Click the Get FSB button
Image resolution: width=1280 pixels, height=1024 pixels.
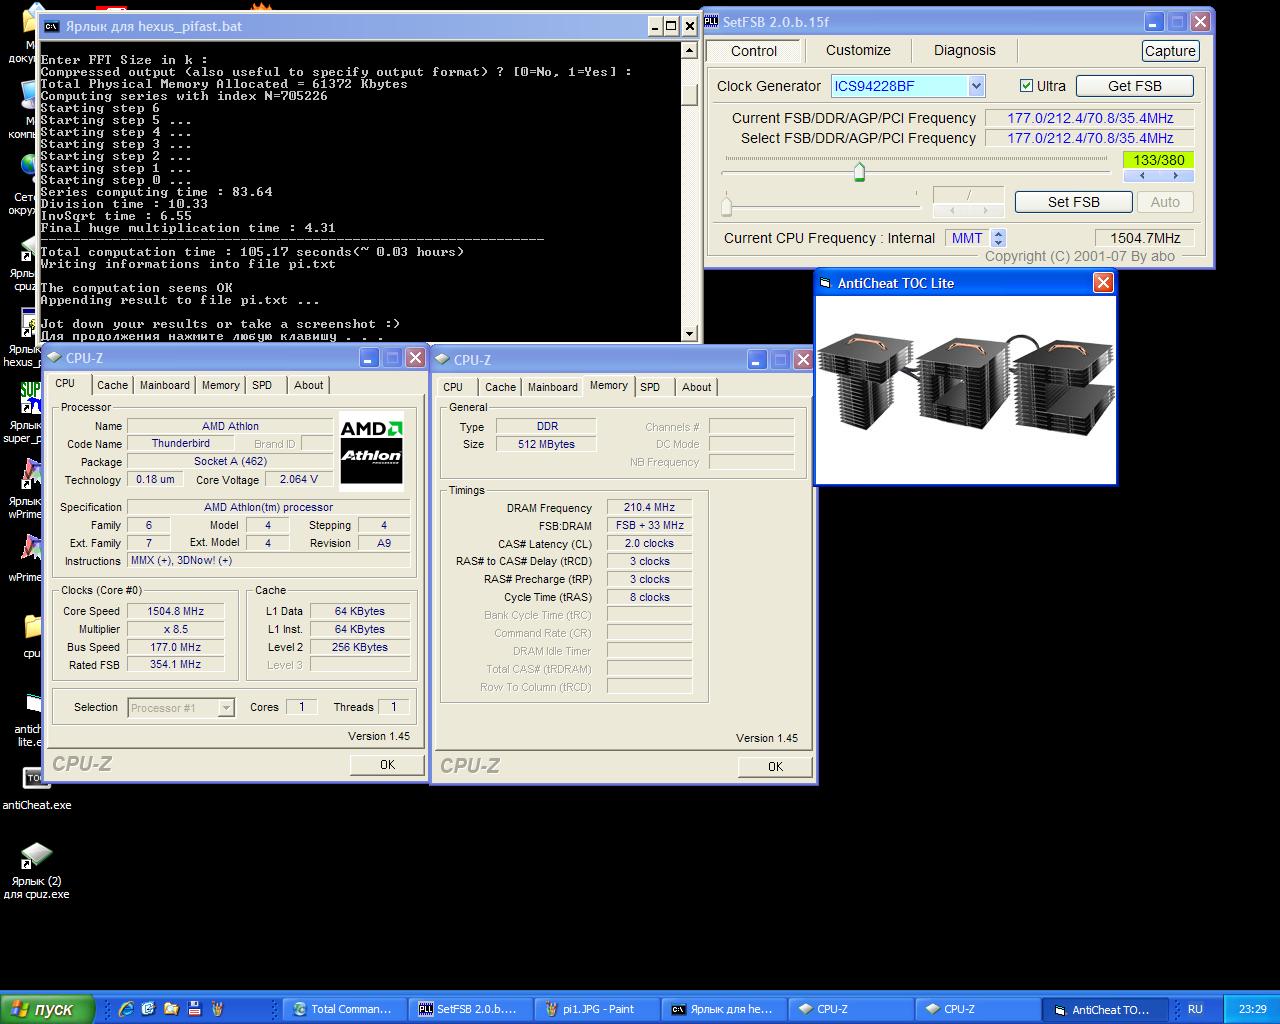1135,86
